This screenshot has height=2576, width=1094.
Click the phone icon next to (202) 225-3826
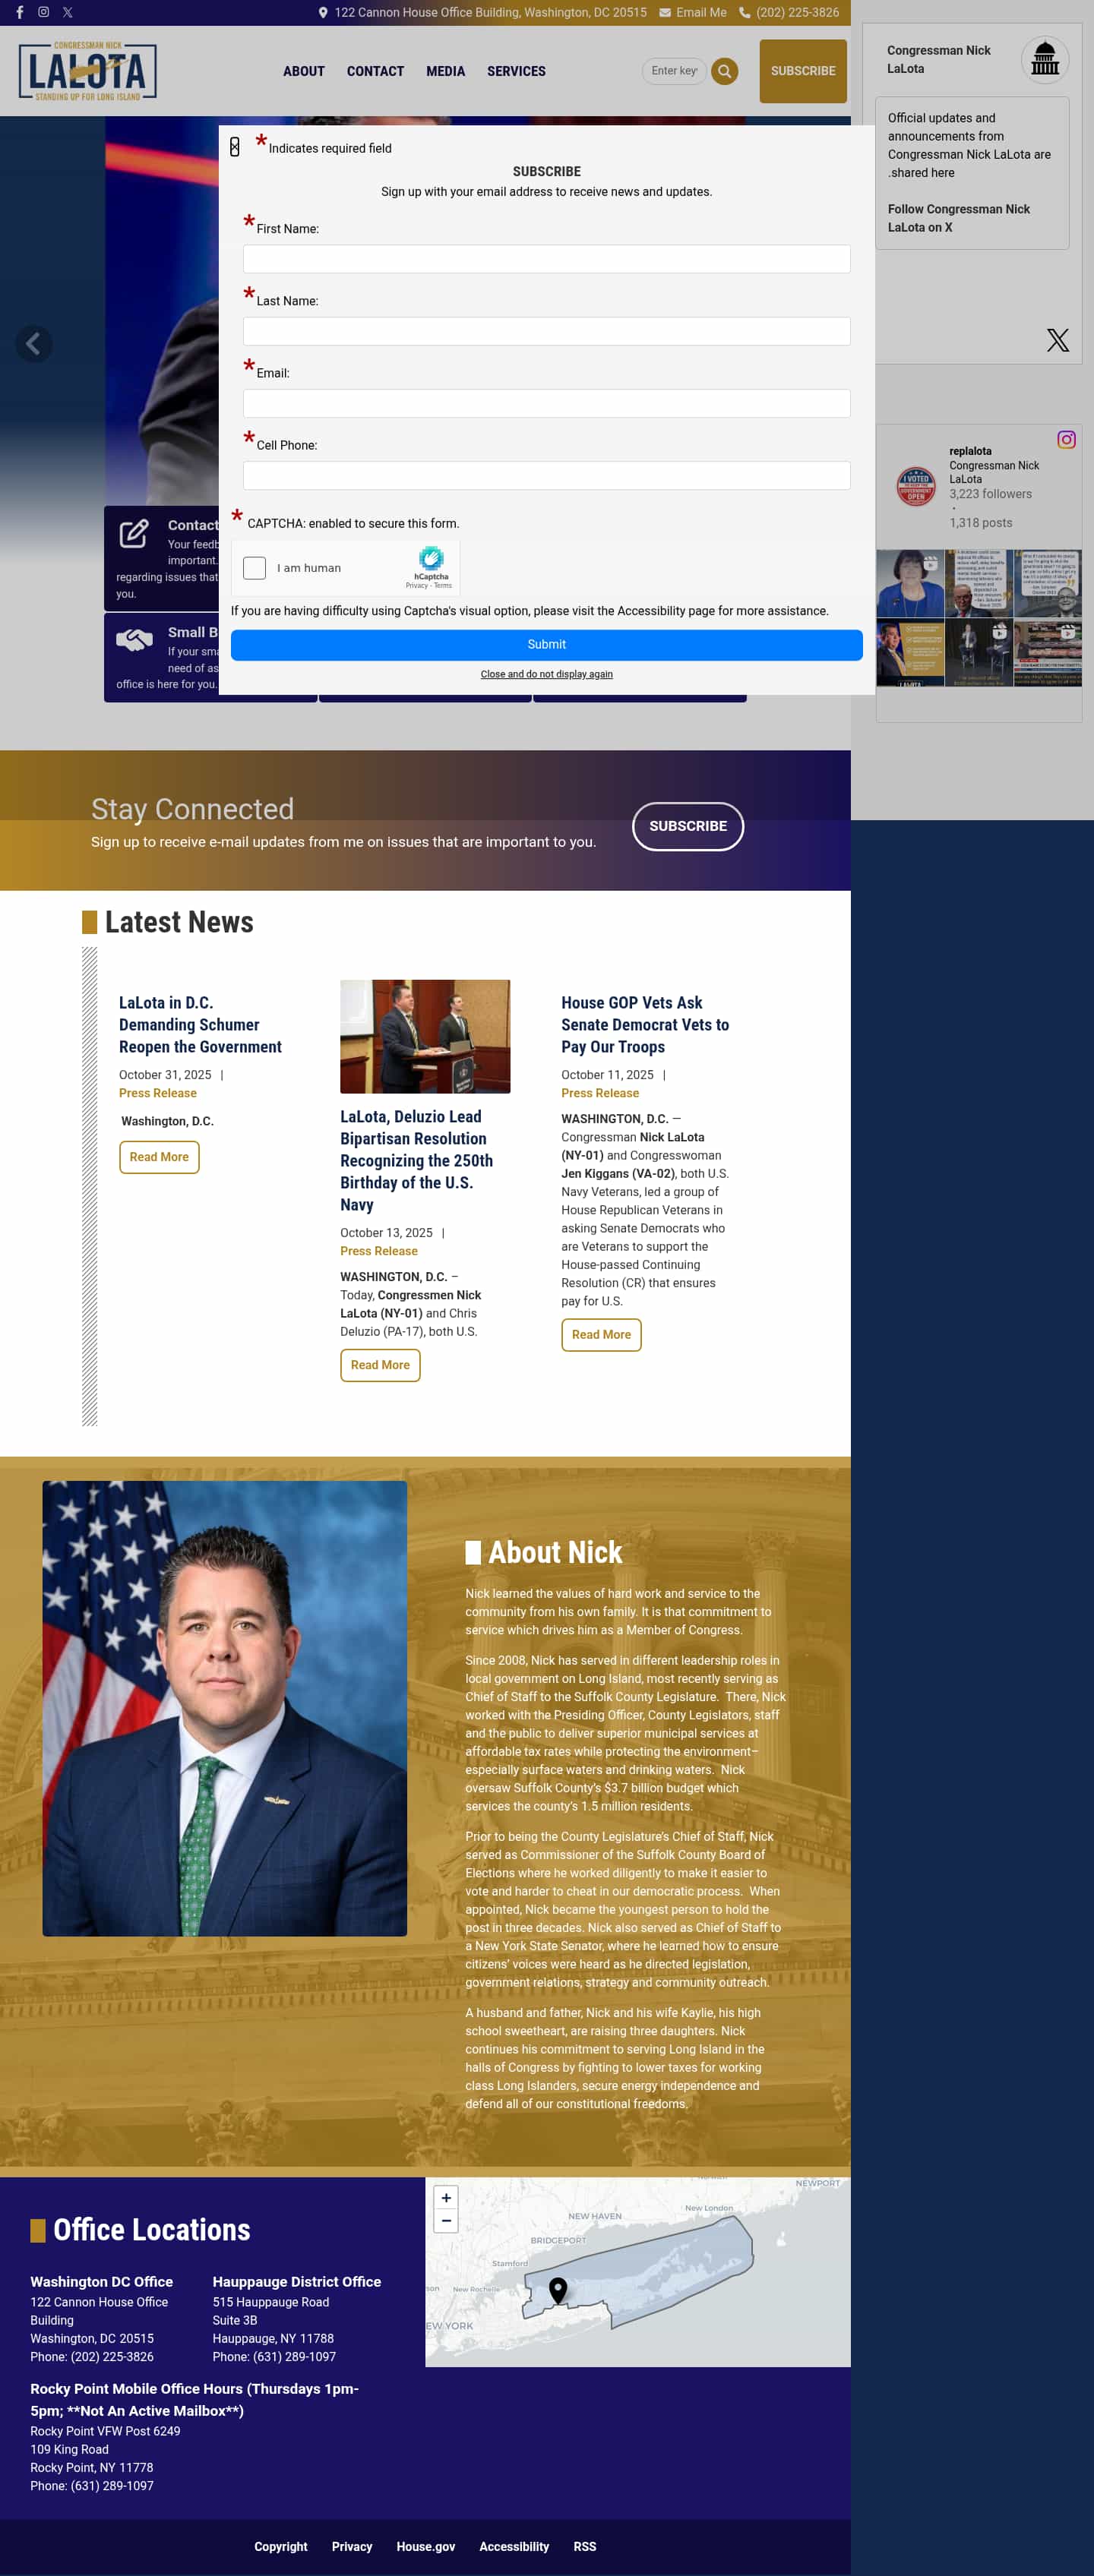745,13
